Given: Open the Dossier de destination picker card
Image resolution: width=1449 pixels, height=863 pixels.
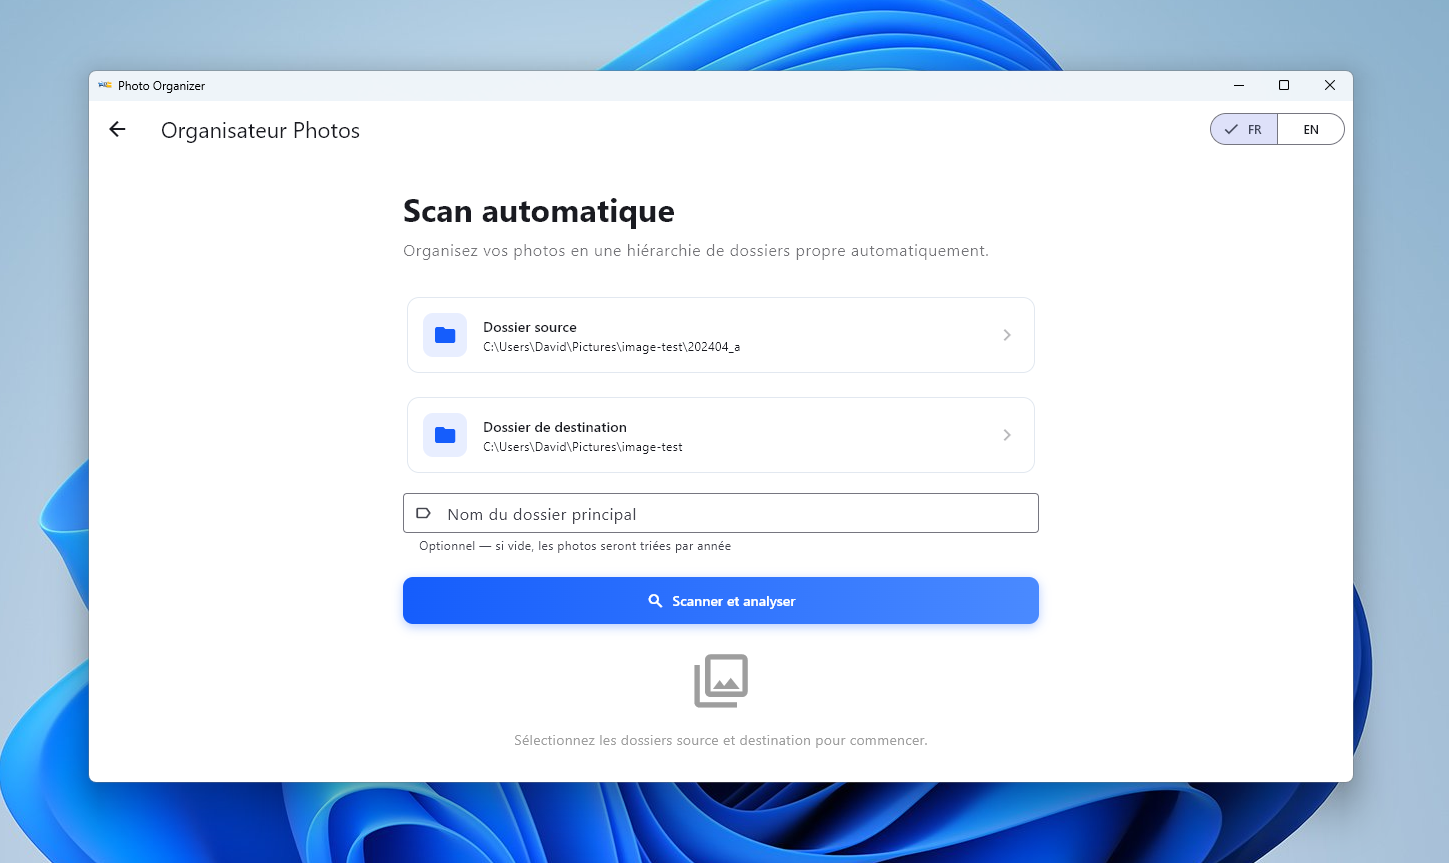Looking at the screenshot, I should pos(720,434).
